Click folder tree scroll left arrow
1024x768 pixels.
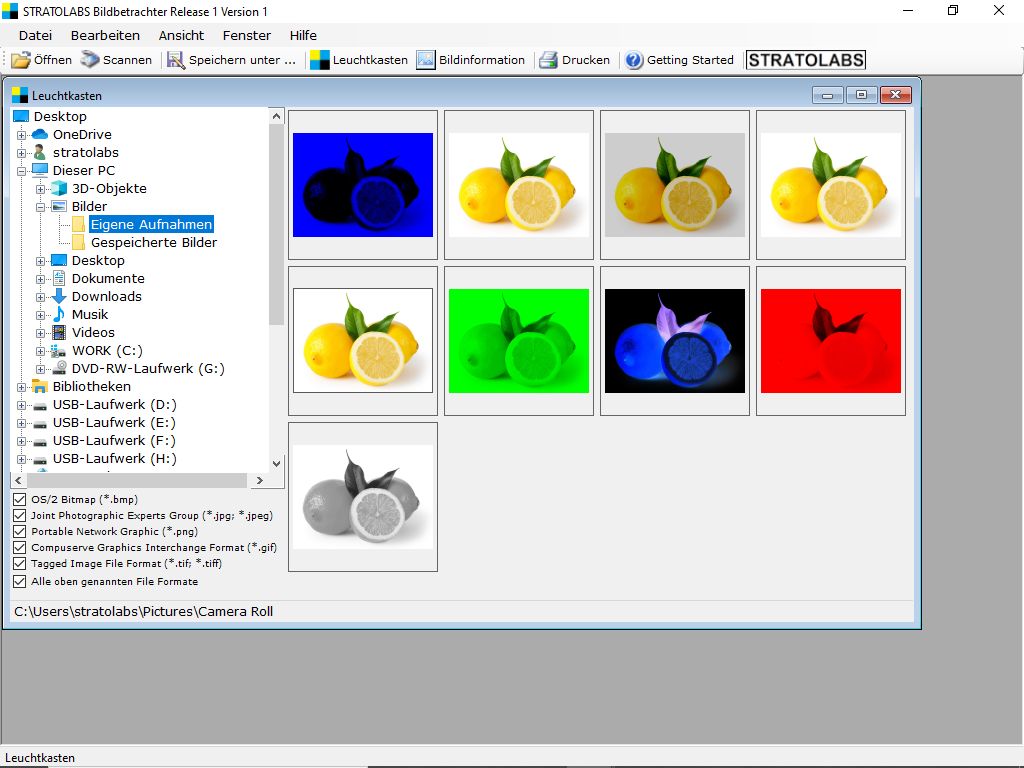tap(18, 481)
